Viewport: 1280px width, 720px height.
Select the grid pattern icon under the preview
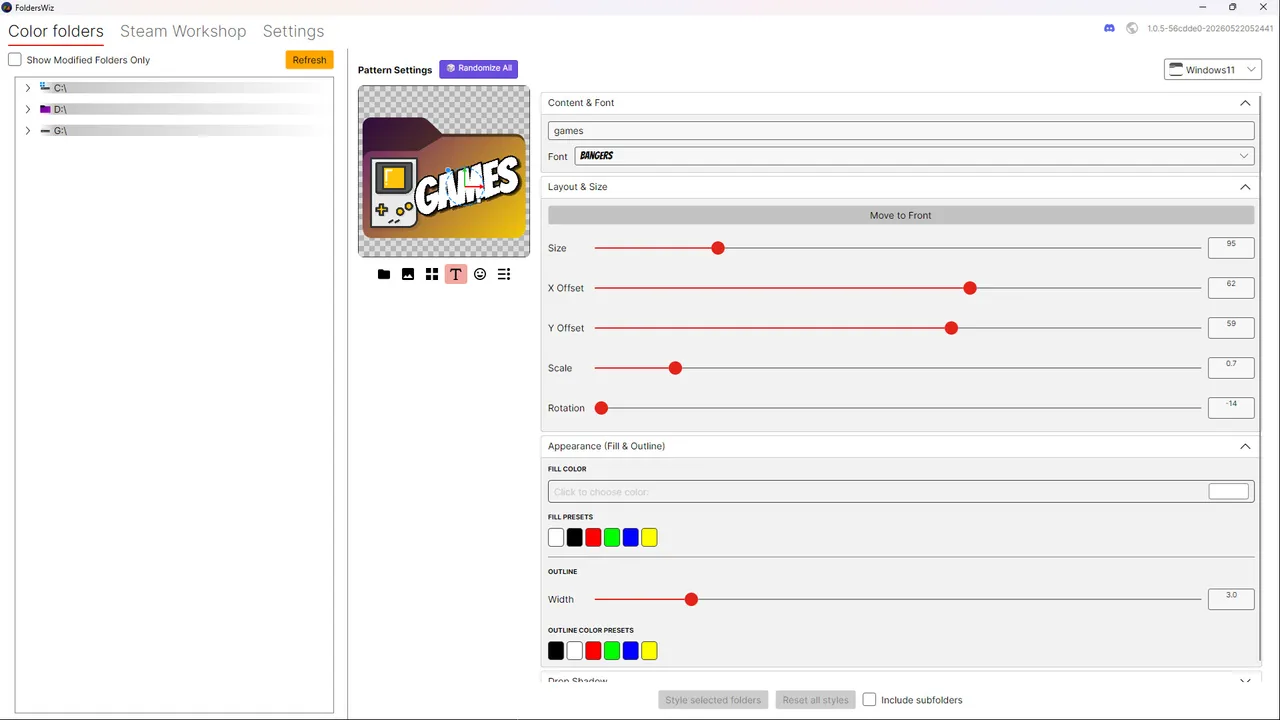click(x=432, y=274)
